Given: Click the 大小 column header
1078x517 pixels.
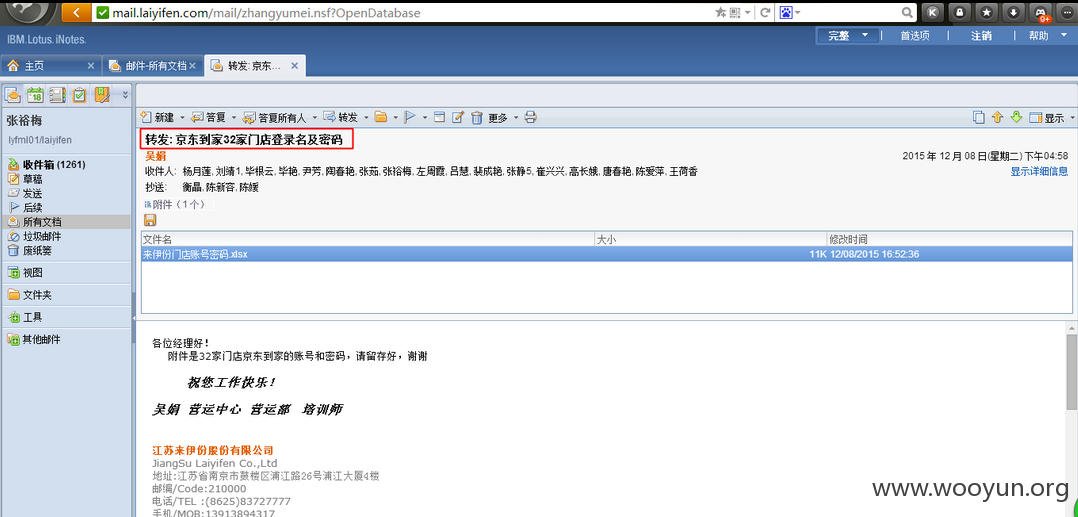Looking at the screenshot, I should [x=711, y=239].
